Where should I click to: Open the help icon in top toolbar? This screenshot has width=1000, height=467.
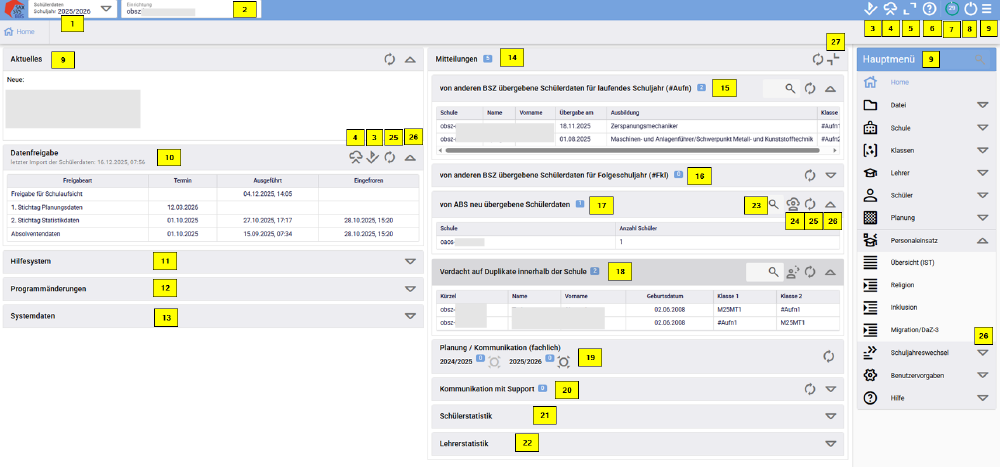tap(929, 9)
